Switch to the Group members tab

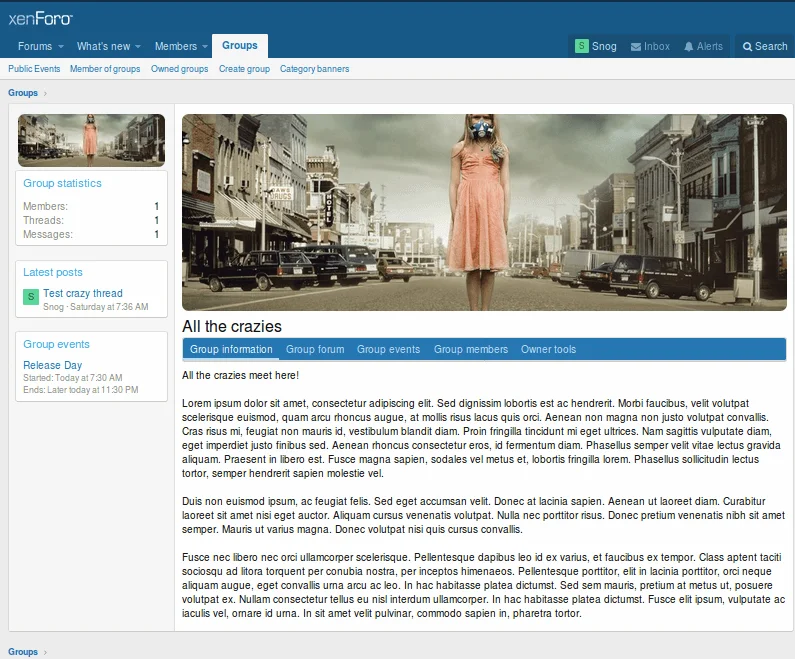(470, 349)
